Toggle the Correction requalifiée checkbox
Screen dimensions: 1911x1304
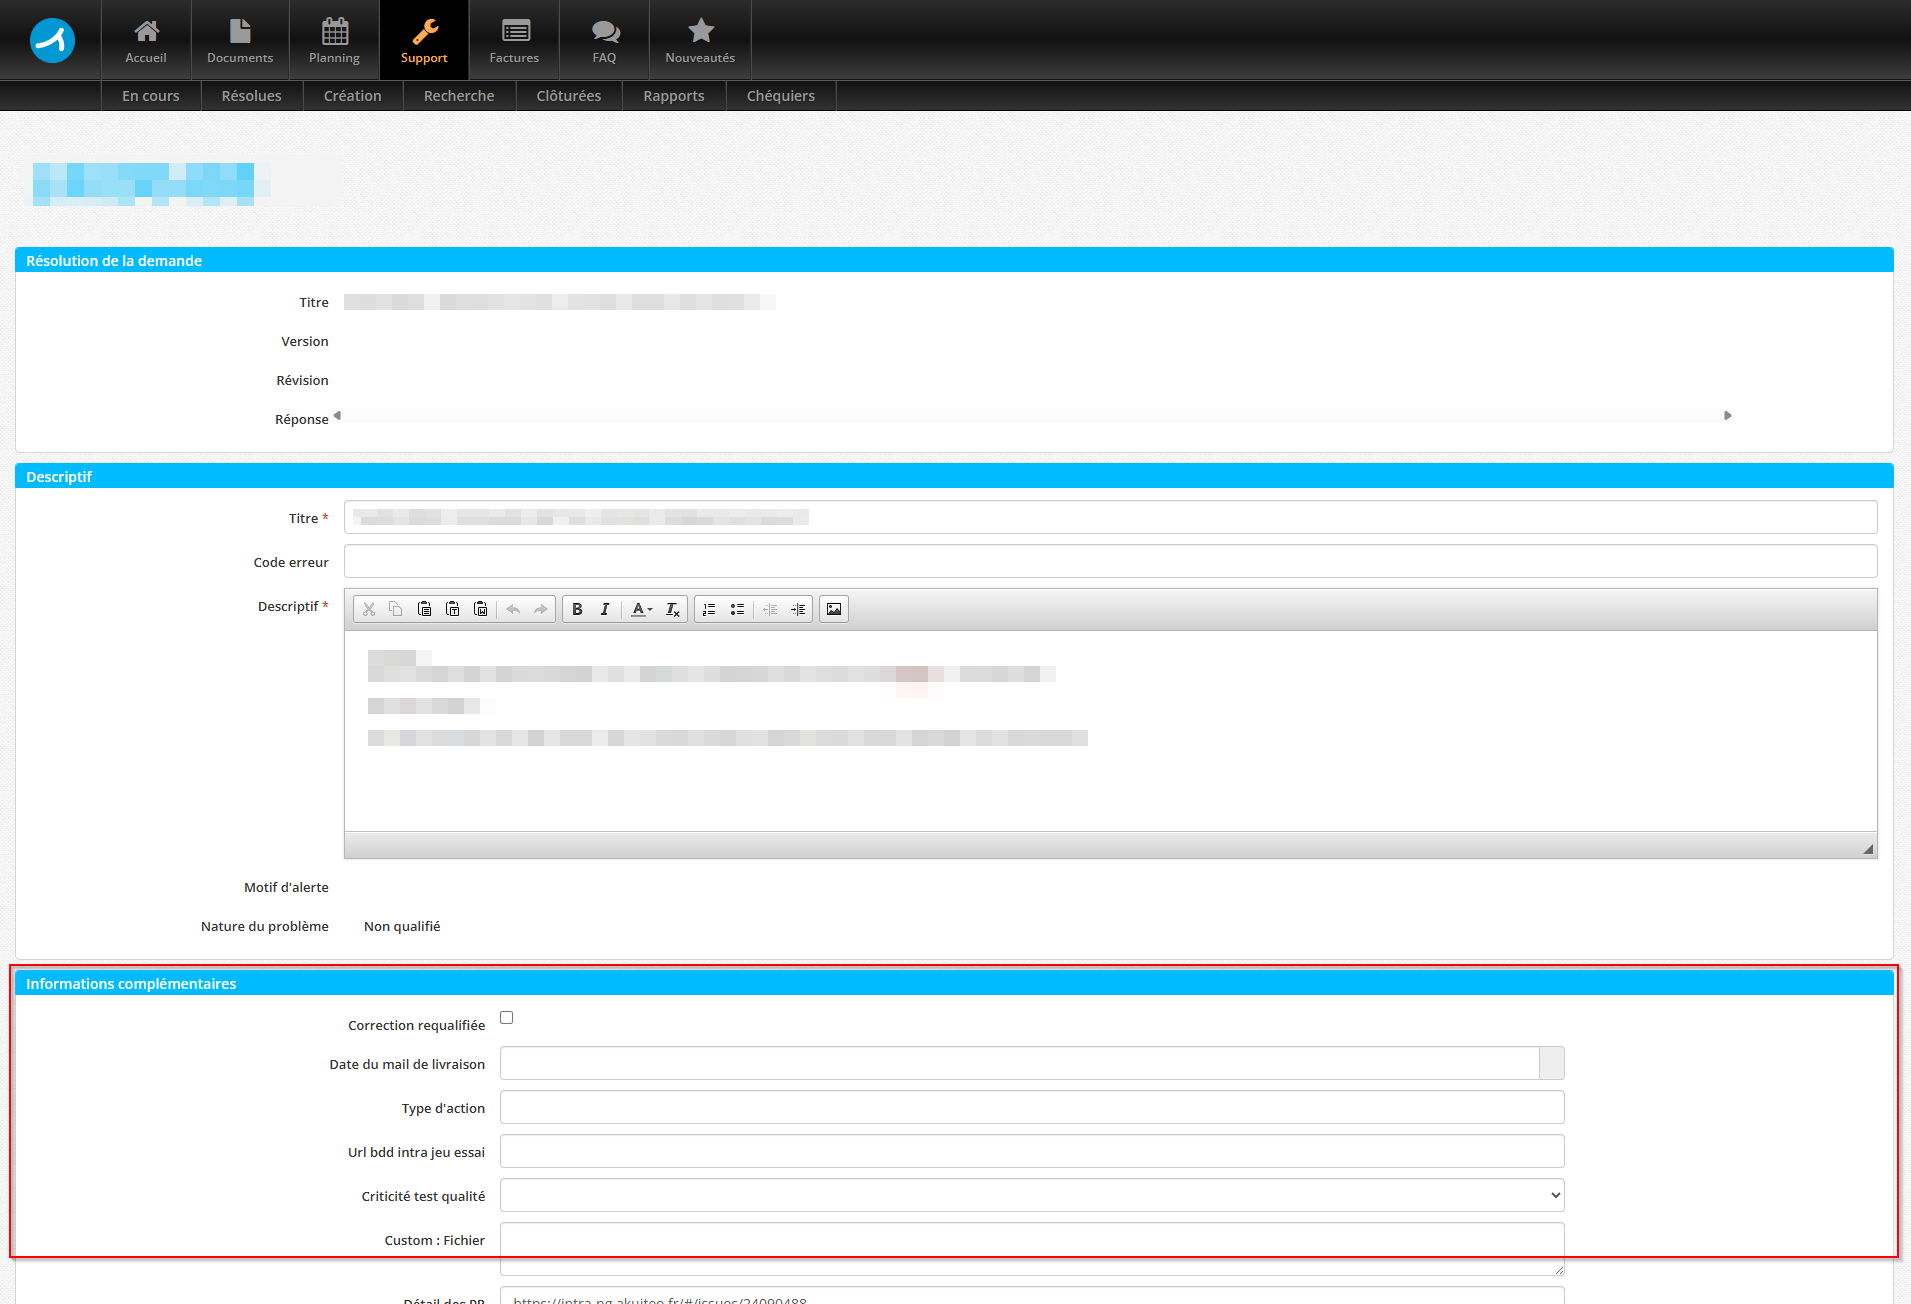(x=507, y=1018)
